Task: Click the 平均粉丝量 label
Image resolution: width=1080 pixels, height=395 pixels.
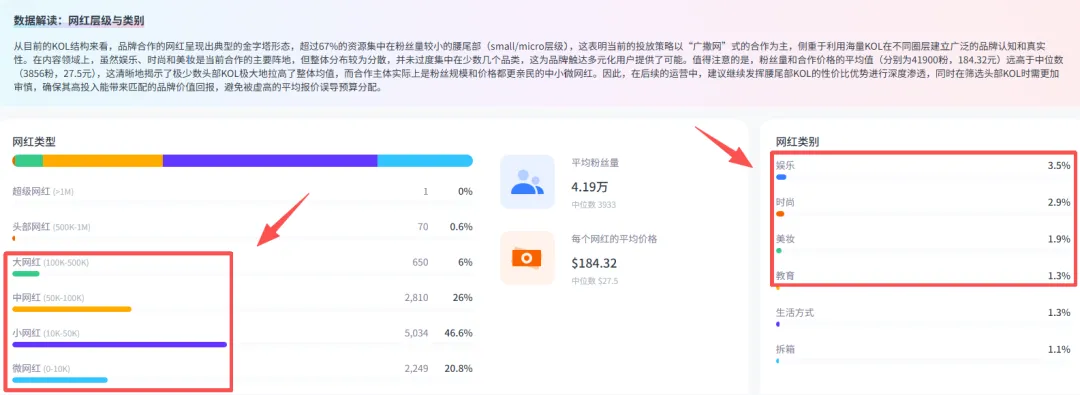Action: (x=595, y=163)
